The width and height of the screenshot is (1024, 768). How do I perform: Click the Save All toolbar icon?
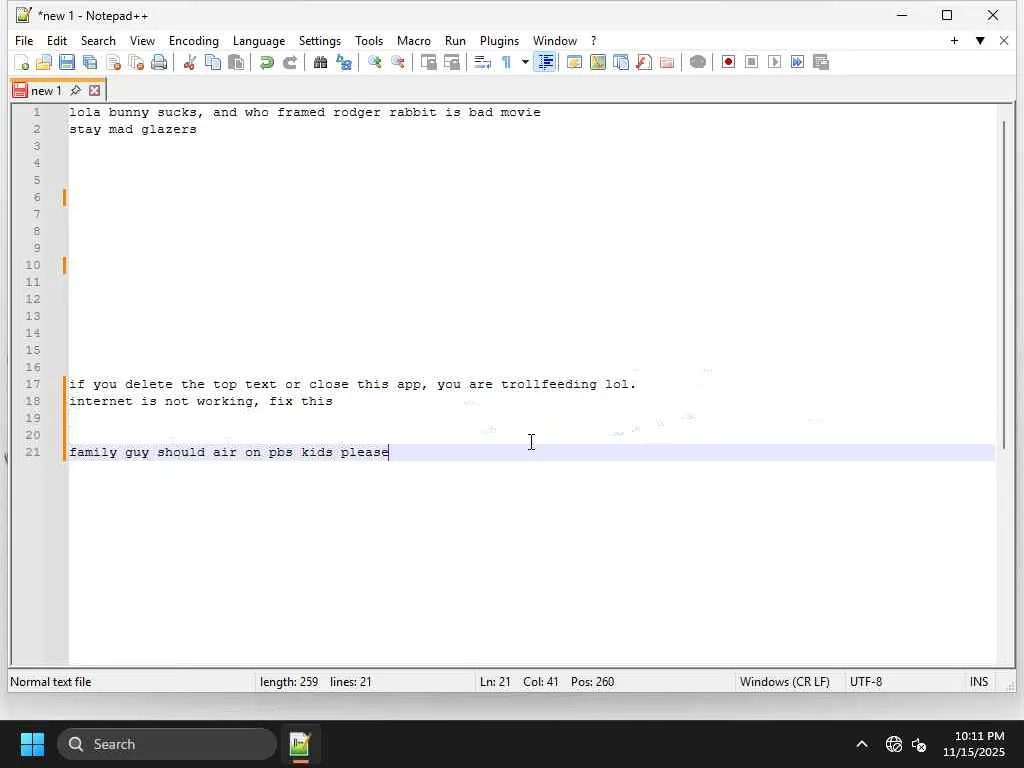coord(90,63)
